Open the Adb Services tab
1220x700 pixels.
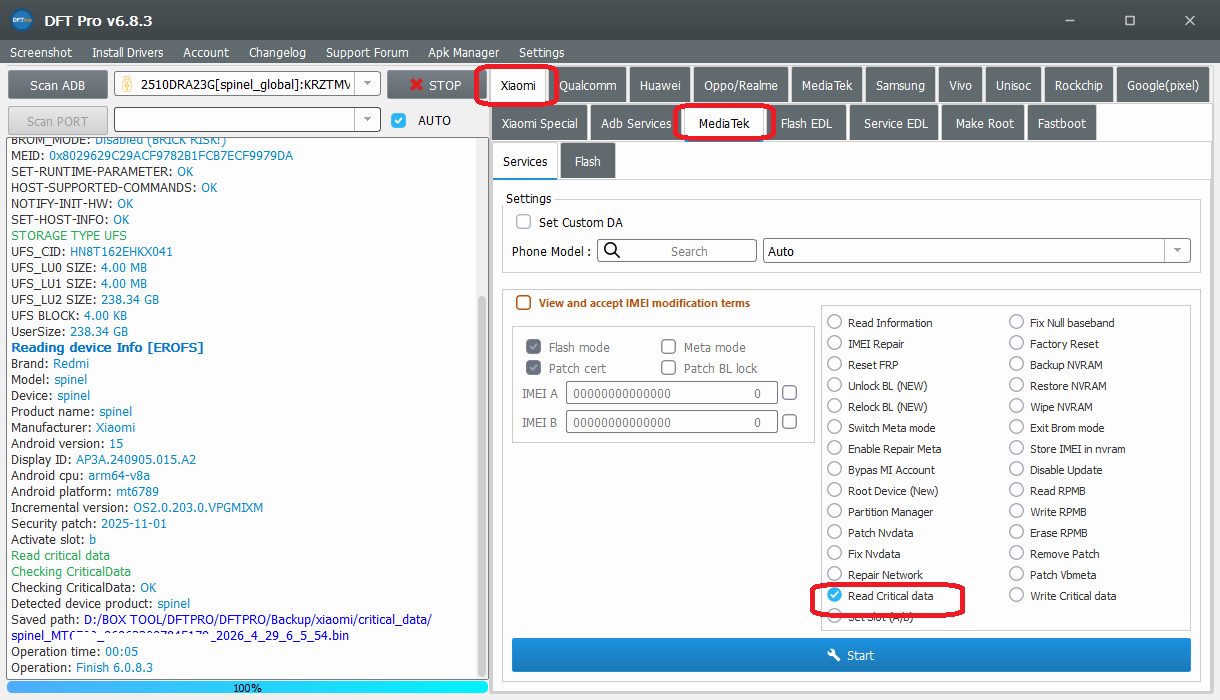click(x=636, y=123)
